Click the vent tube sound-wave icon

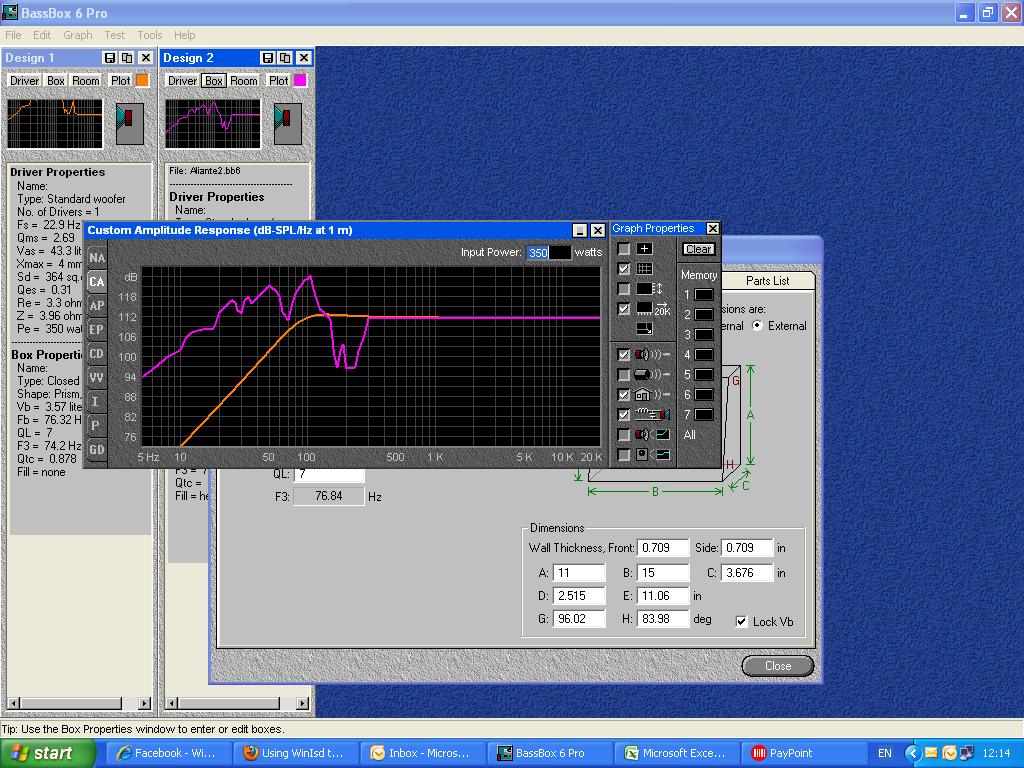tap(652, 375)
